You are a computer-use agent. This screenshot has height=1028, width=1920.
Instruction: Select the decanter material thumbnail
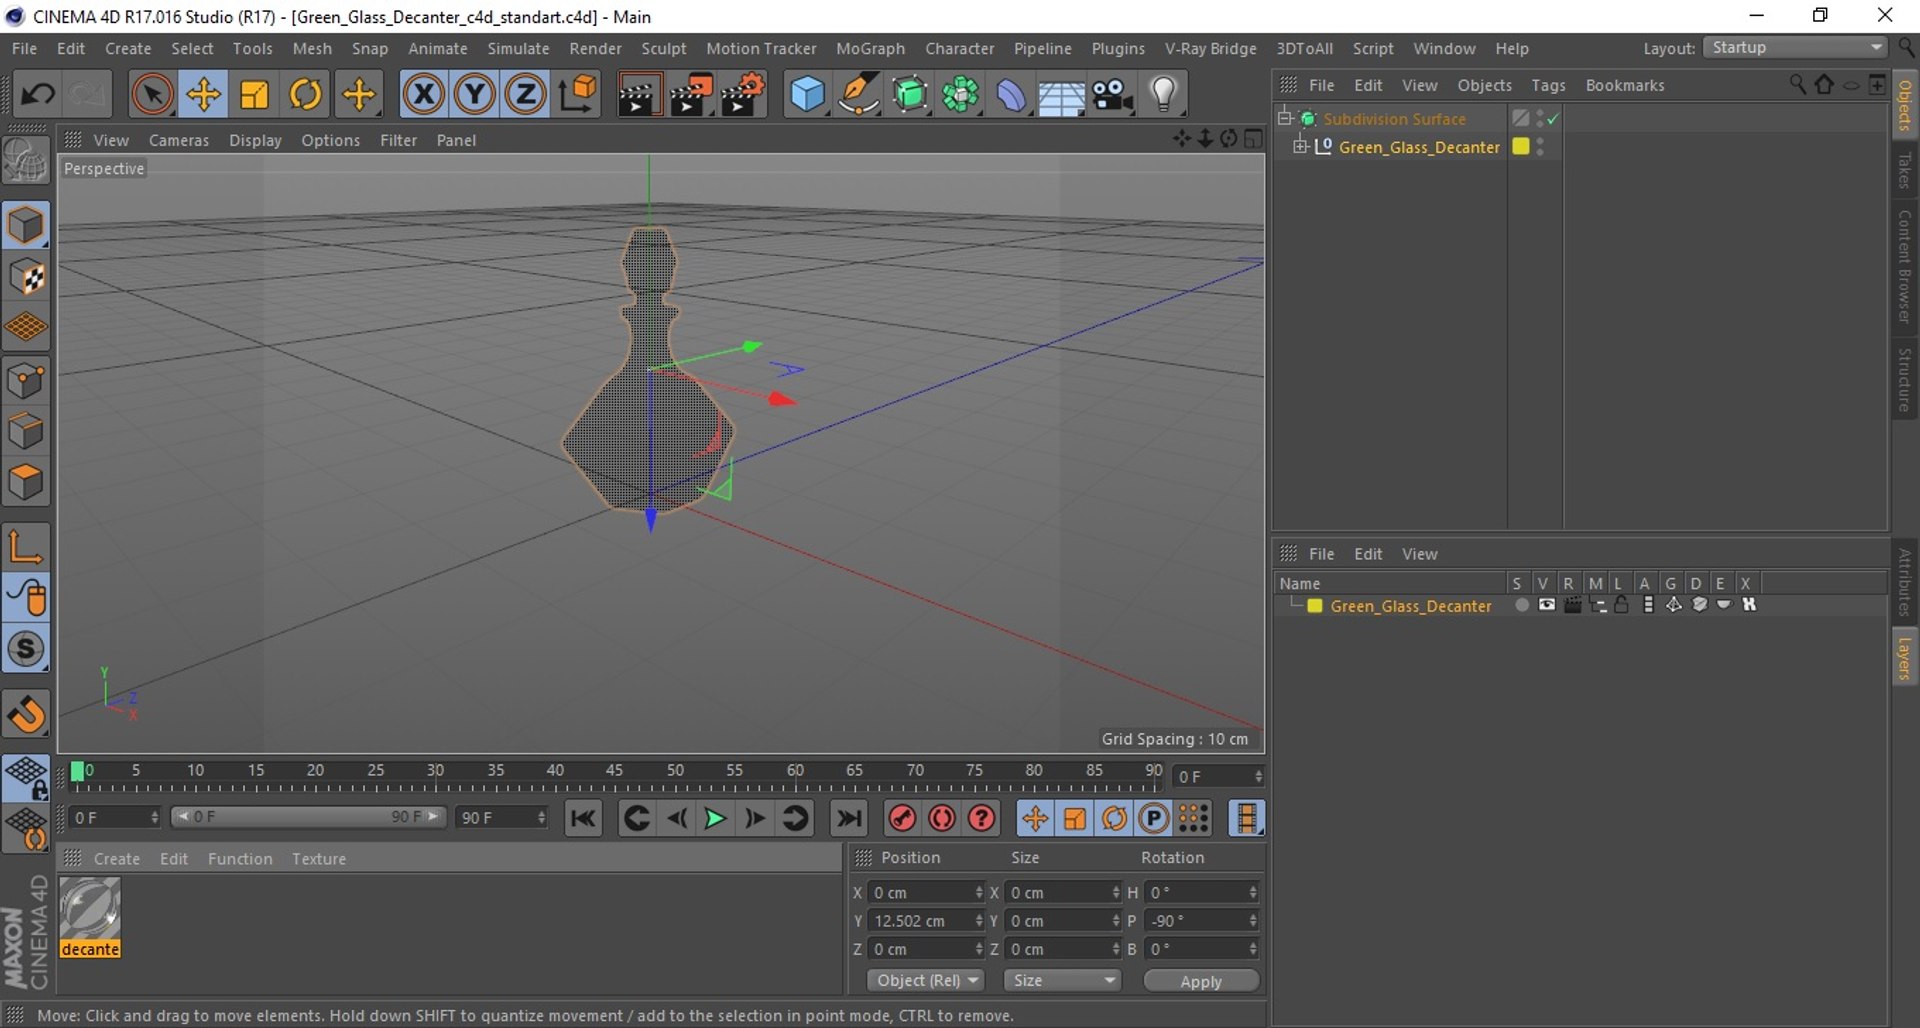pyautogui.click(x=90, y=909)
